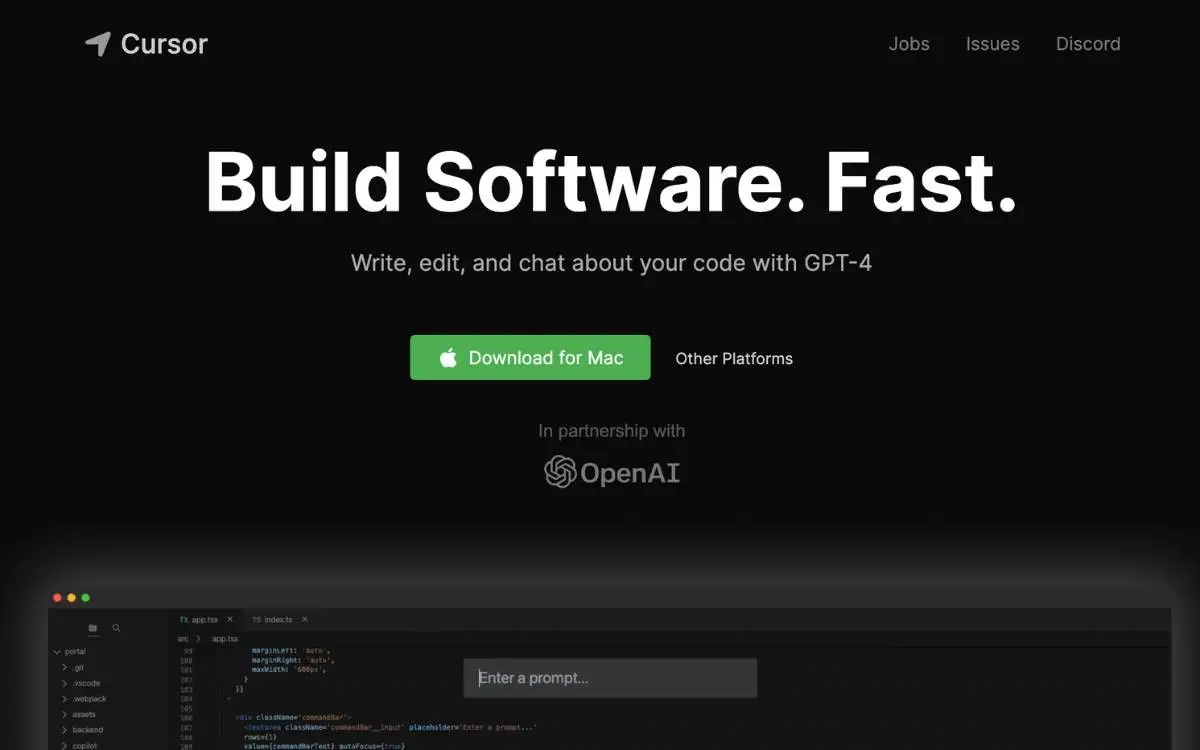This screenshot has height=750, width=1200.
Task: Visit the Discord link in header
Action: click(x=1088, y=44)
